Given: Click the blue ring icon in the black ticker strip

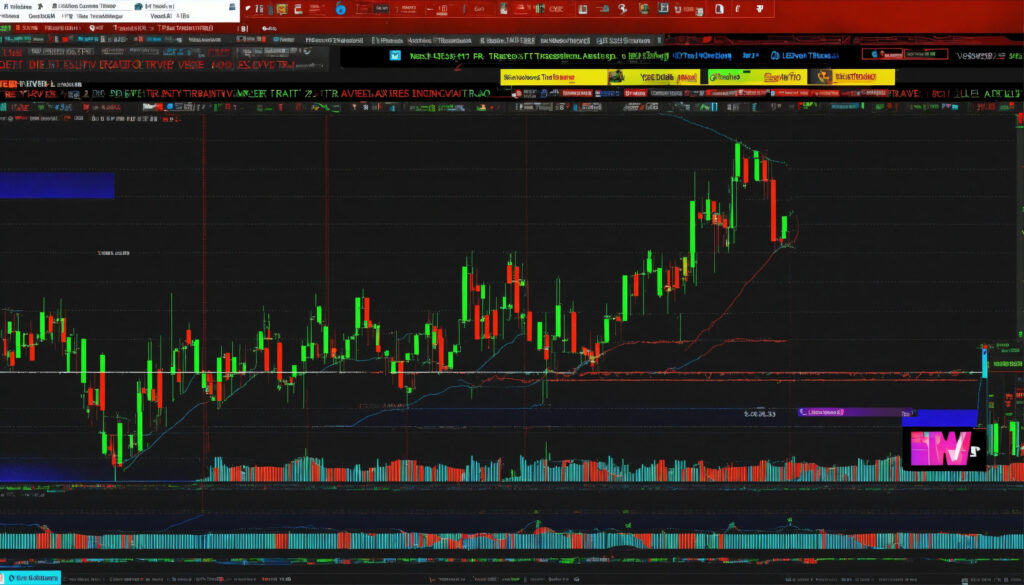Looking at the screenshot, I should [775, 56].
